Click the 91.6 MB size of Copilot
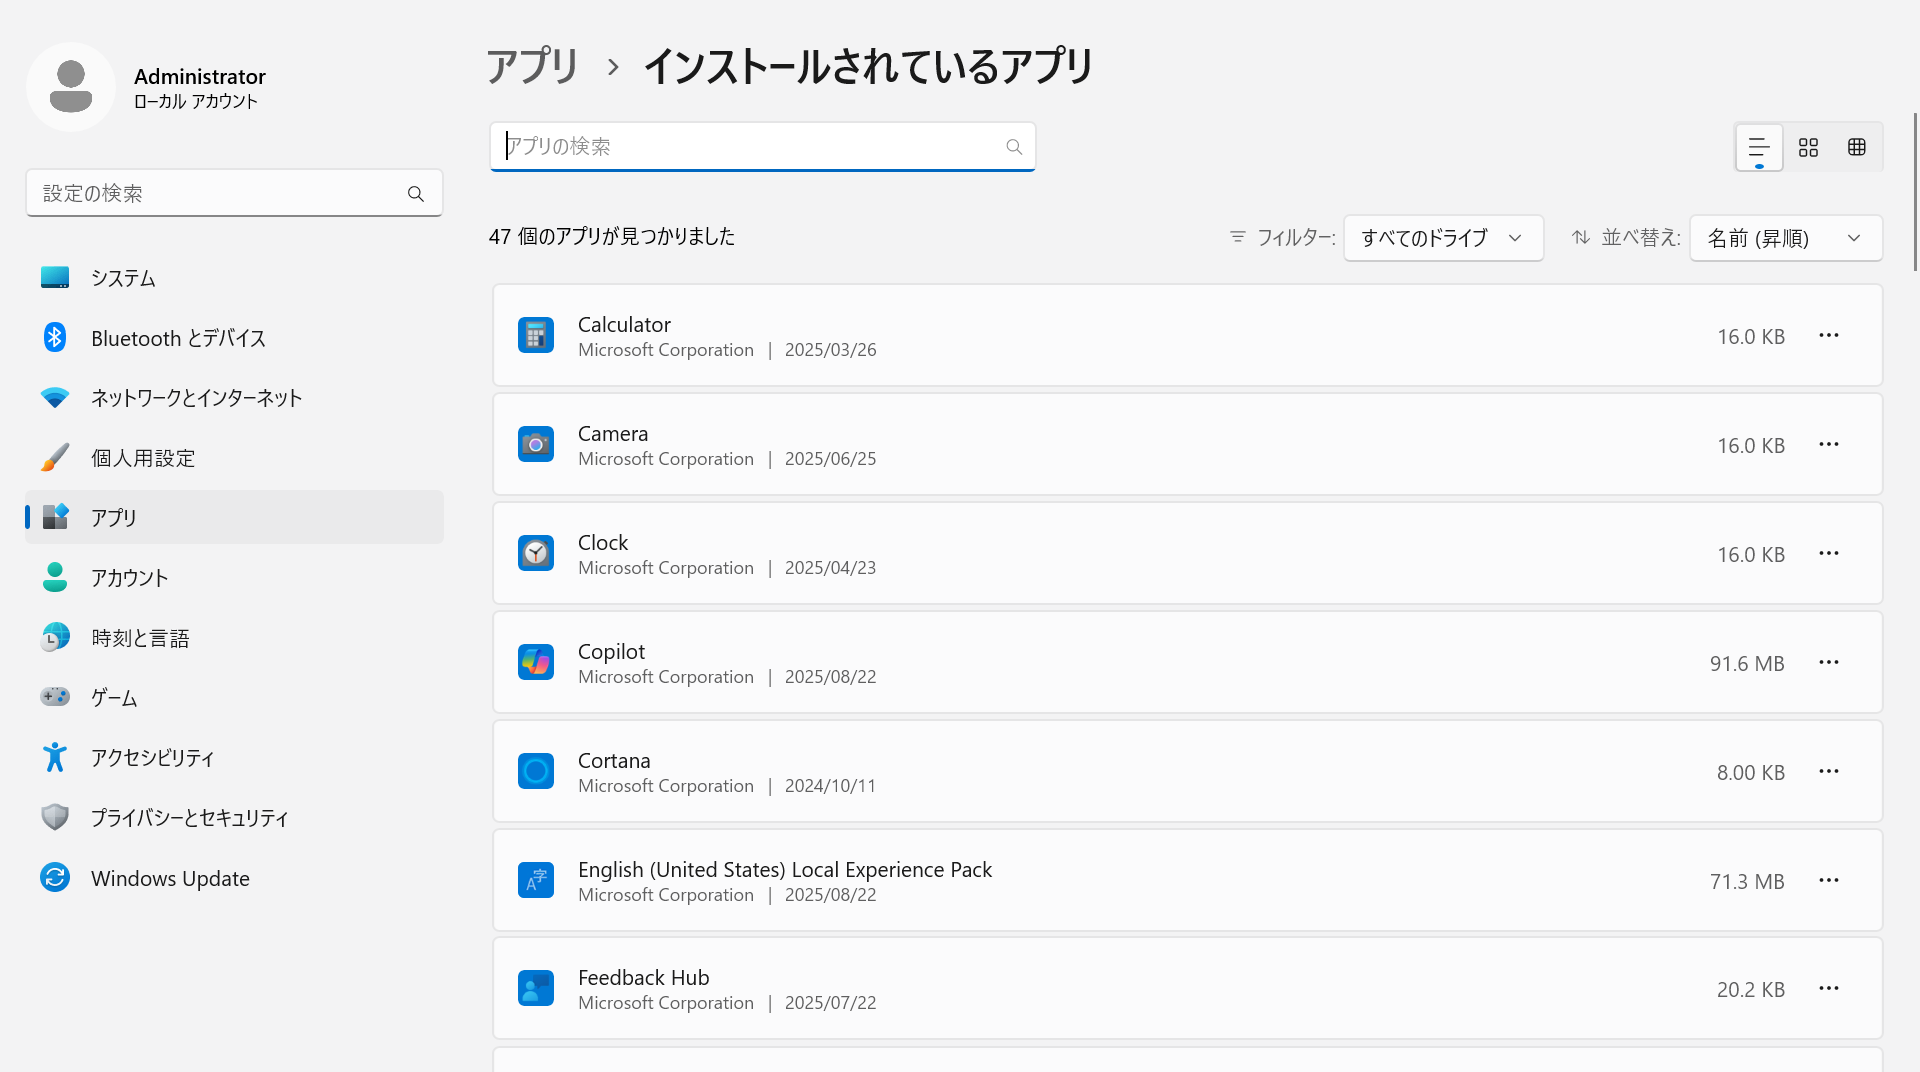 [x=1747, y=664]
